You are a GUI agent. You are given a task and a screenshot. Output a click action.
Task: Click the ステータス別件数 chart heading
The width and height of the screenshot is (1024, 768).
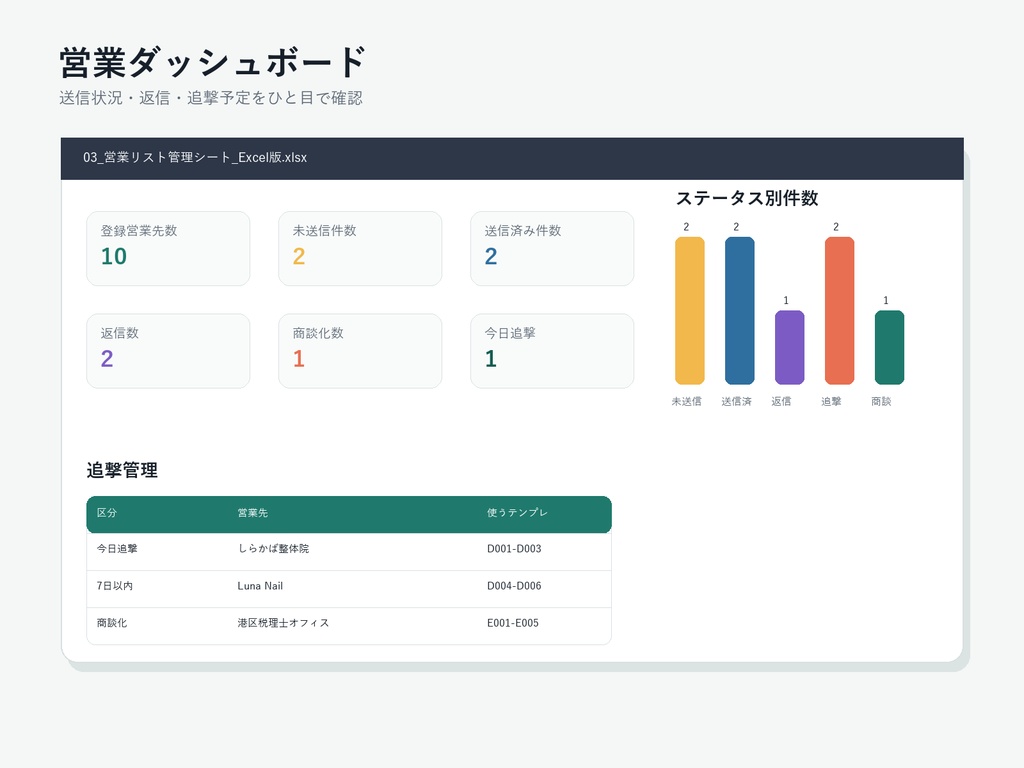point(747,198)
